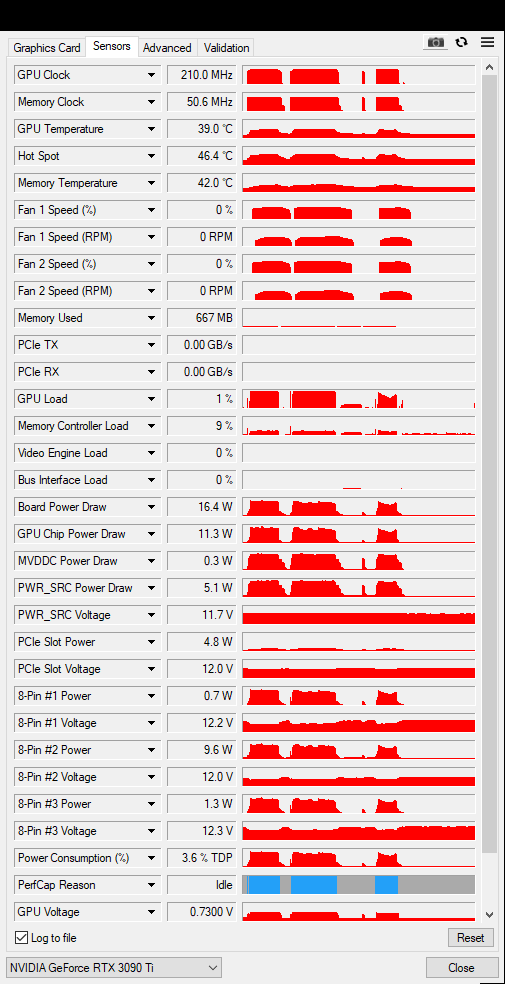Image resolution: width=505 pixels, height=984 pixels.
Task: Expand the Fan 2 Speed (%) dropdown arrow
Action: point(151,264)
